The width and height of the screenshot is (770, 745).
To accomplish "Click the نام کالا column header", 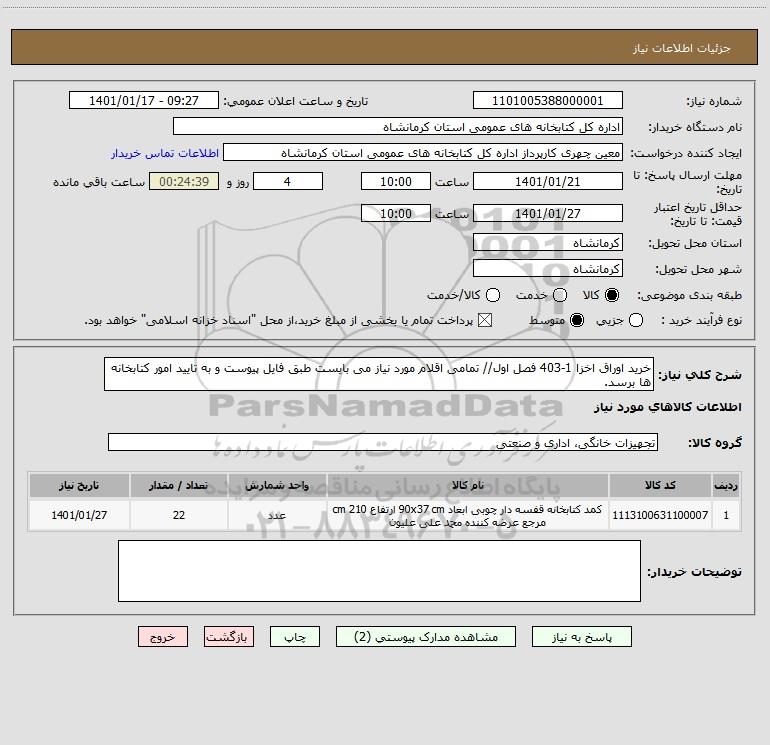I will [468, 485].
